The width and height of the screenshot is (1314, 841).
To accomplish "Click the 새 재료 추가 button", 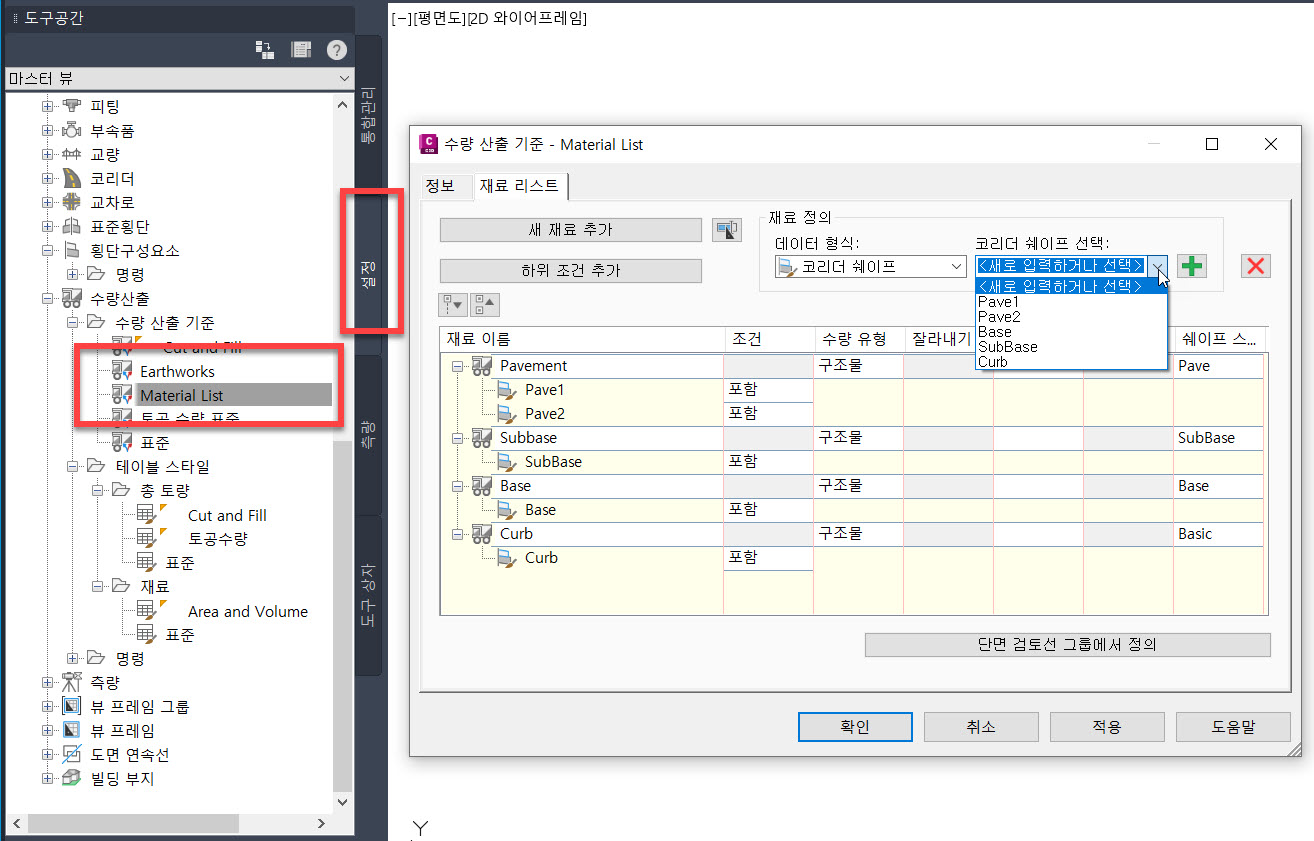I will pyautogui.click(x=571, y=230).
